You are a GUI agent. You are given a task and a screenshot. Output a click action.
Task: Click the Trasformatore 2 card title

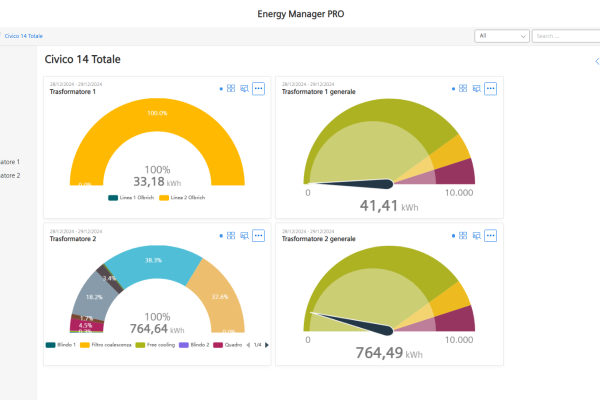73,239
